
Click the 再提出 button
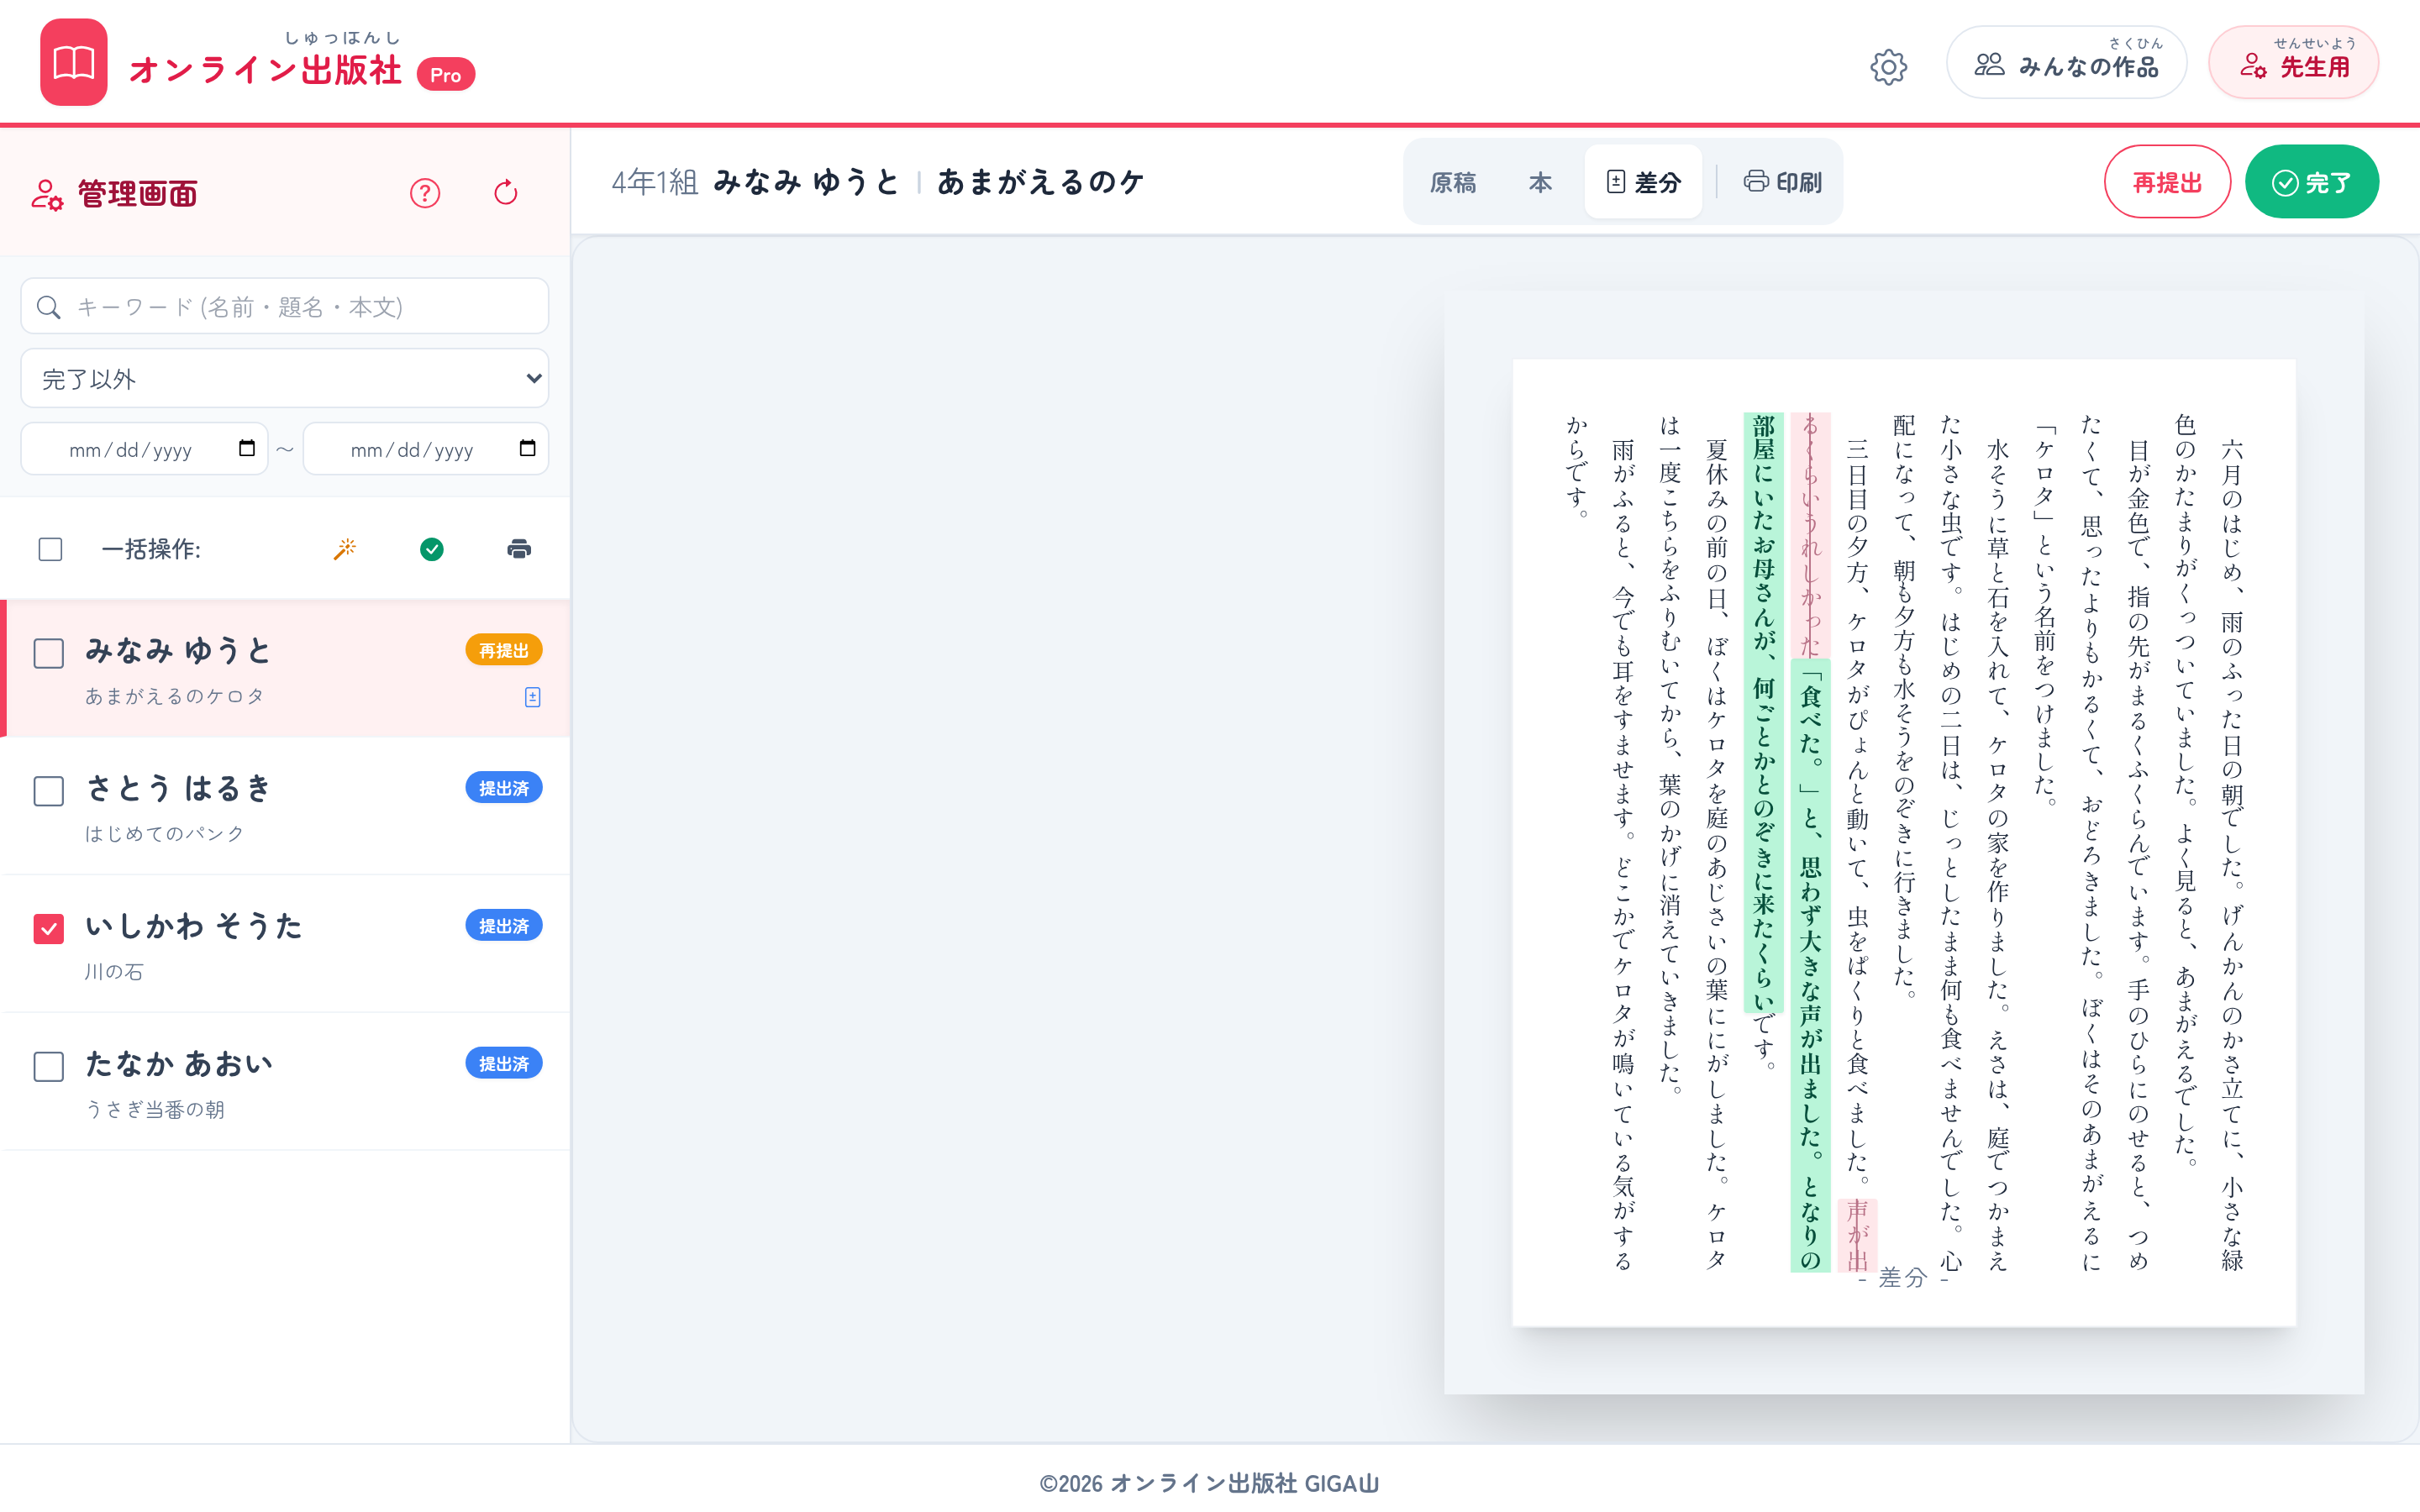[x=2167, y=182]
